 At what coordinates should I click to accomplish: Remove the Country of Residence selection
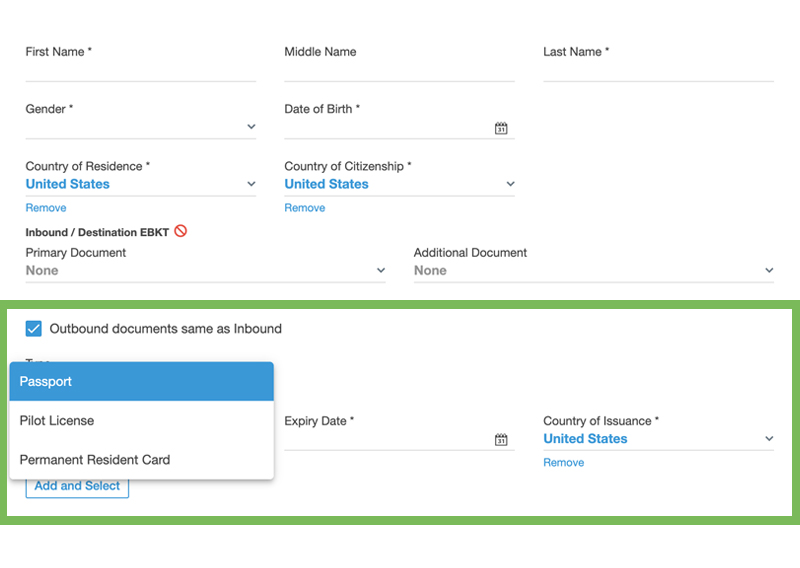click(46, 208)
